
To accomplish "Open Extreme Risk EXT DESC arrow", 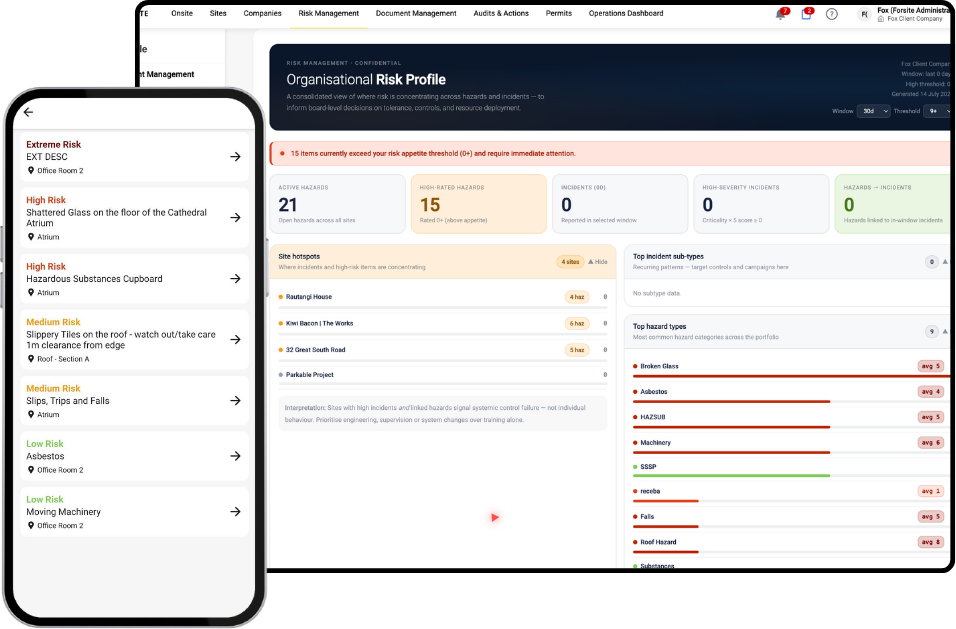I will tap(235, 157).
